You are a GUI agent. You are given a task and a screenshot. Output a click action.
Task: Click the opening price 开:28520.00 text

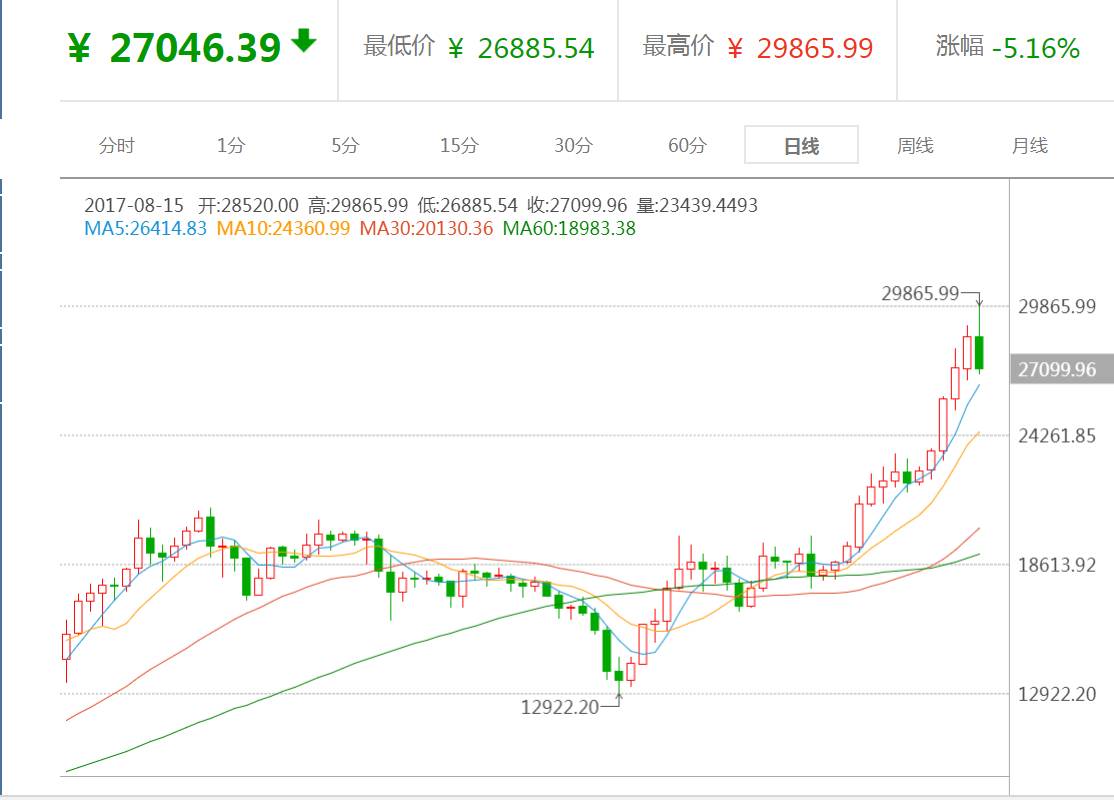click(248, 205)
